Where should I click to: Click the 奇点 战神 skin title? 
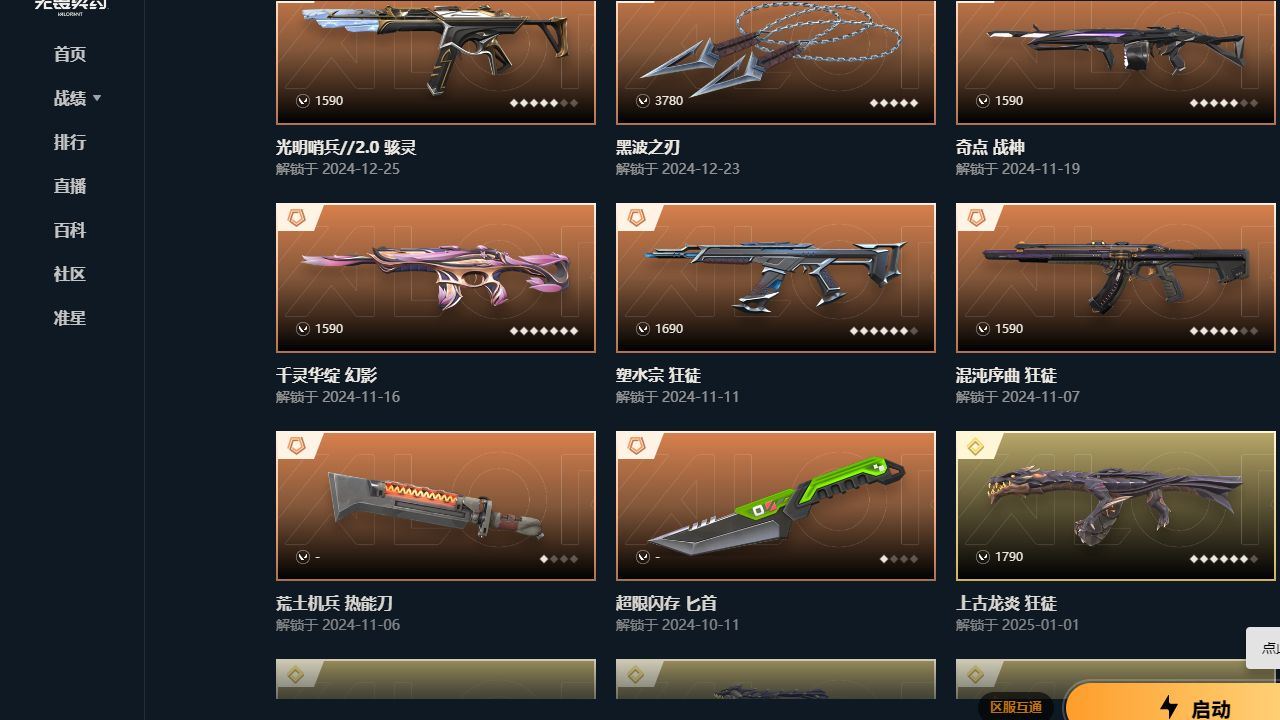click(990, 147)
